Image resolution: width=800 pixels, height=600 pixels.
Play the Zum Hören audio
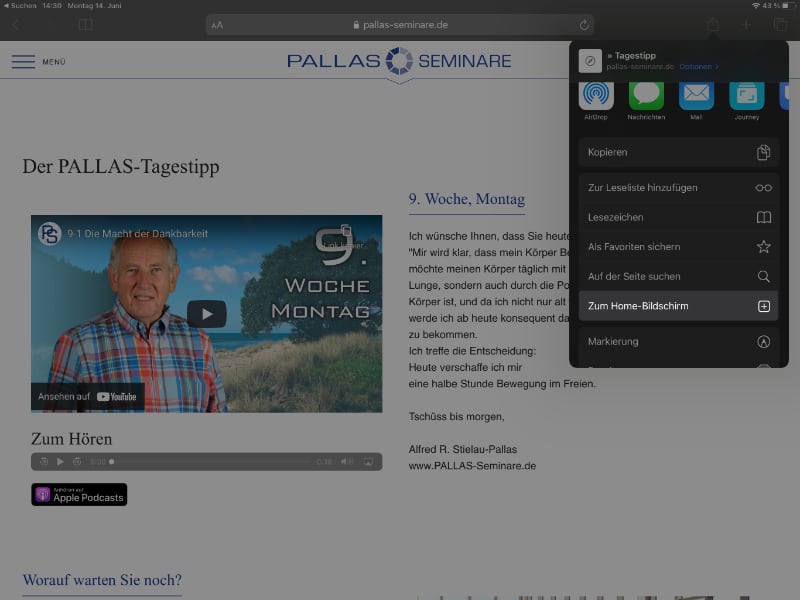pyautogui.click(x=60, y=462)
